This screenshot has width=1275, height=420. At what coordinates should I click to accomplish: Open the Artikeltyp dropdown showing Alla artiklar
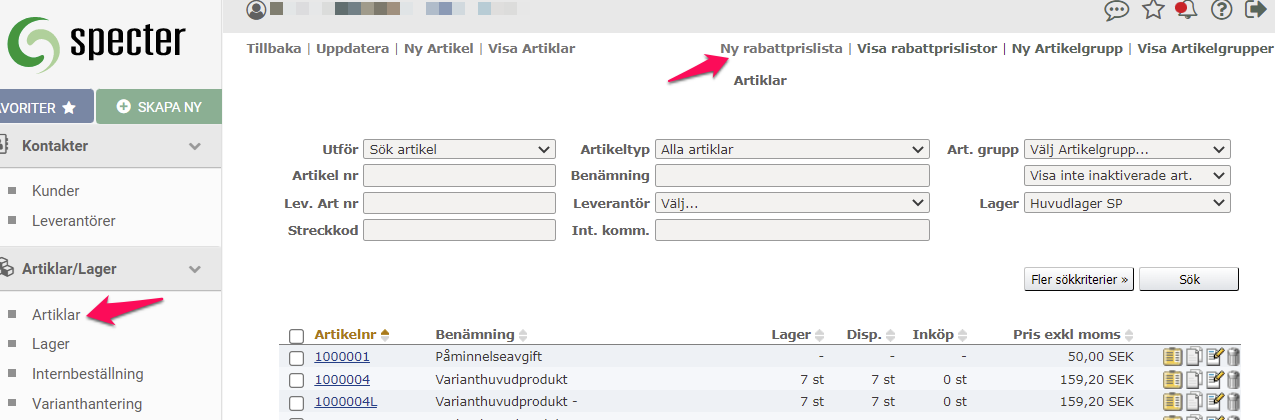click(792, 150)
